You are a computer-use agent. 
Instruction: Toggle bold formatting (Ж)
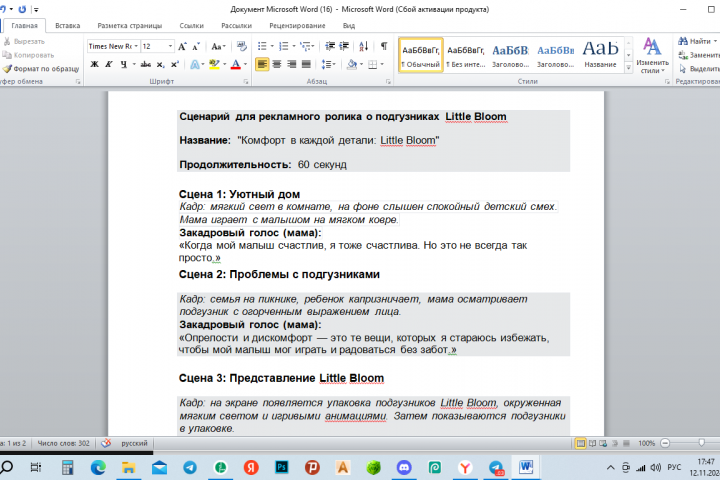click(x=95, y=64)
